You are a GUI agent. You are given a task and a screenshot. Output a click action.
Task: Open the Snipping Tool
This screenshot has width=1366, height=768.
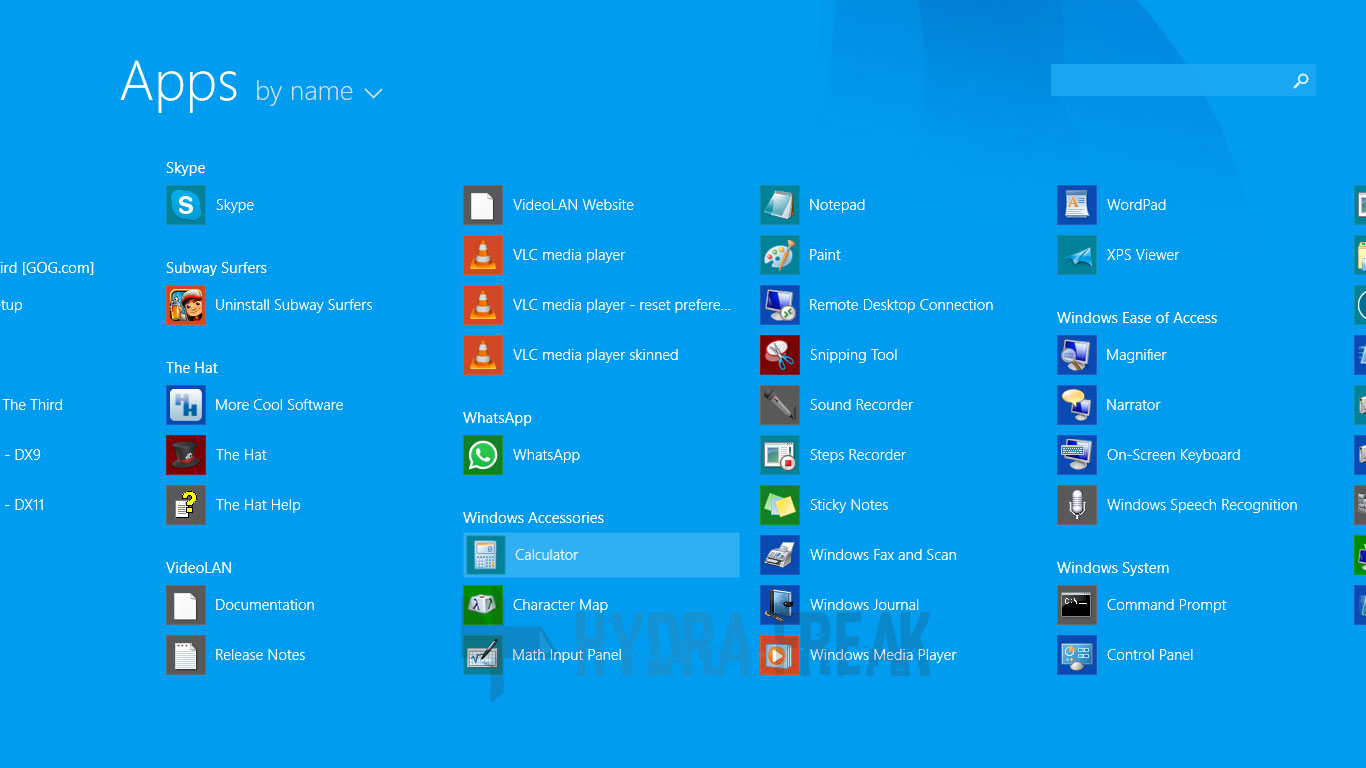click(853, 355)
